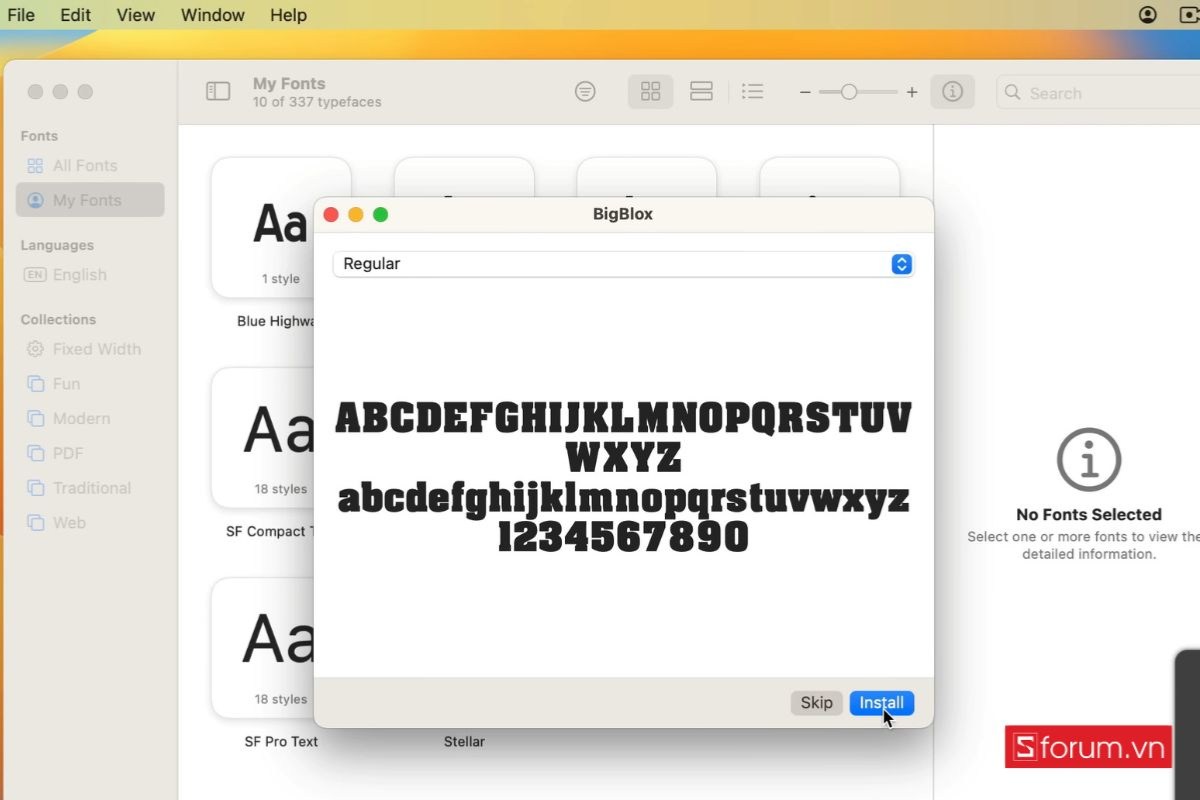
Task: Click the Skip button
Action: point(816,703)
